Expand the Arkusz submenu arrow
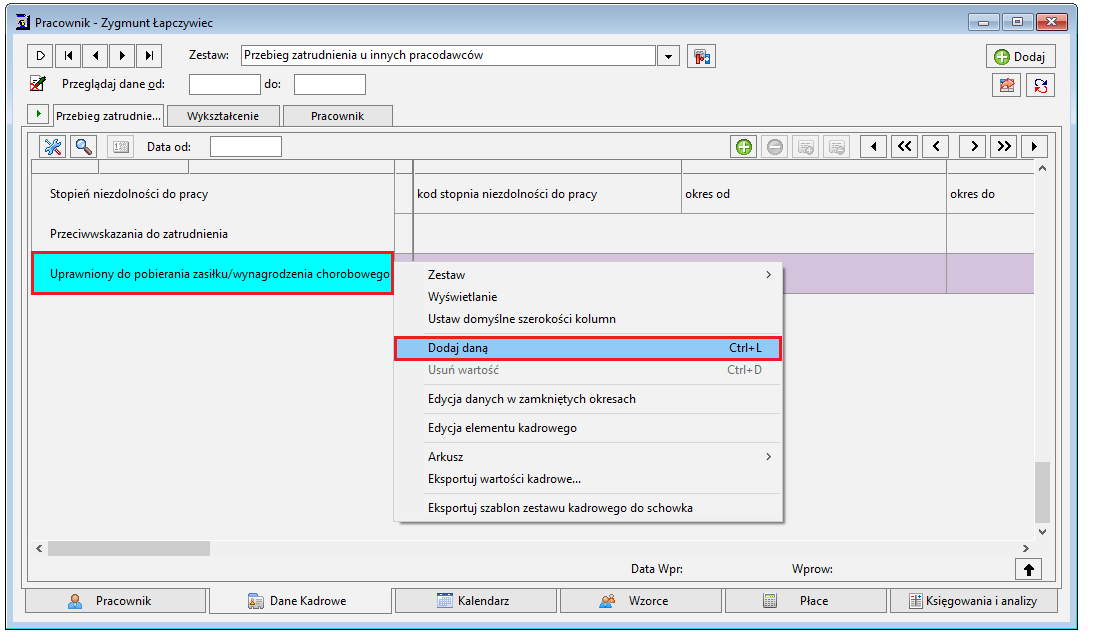The width and height of the screenshot is (1097, 644). click(x=768, y=457)
